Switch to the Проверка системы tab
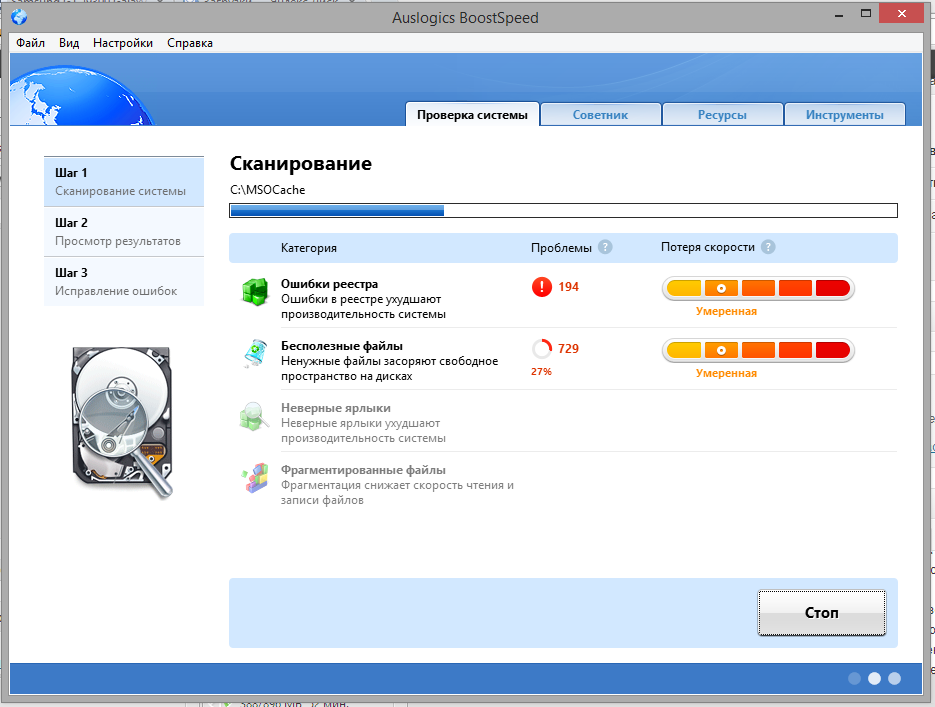This screenshot has height=707, width=935. [472, 114]
